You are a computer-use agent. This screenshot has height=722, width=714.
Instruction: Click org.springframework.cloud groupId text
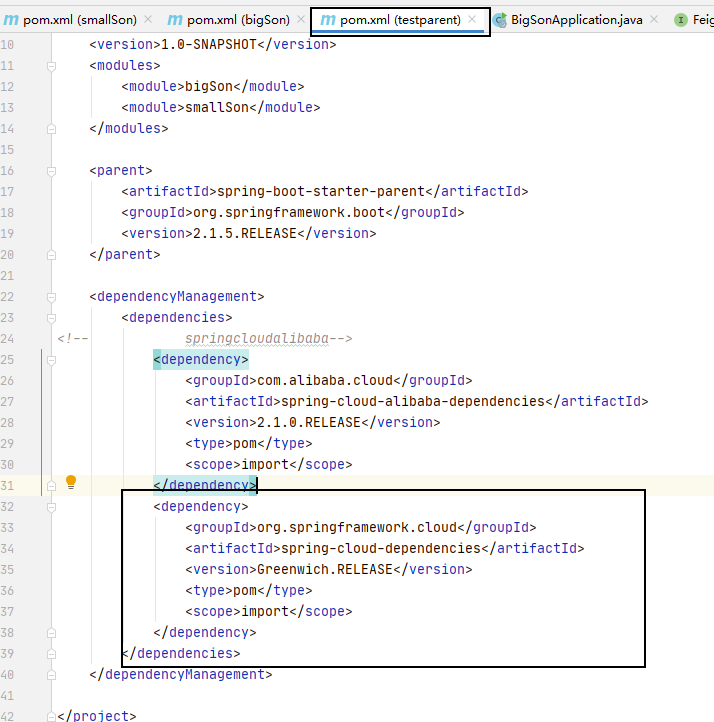[357, 527]
